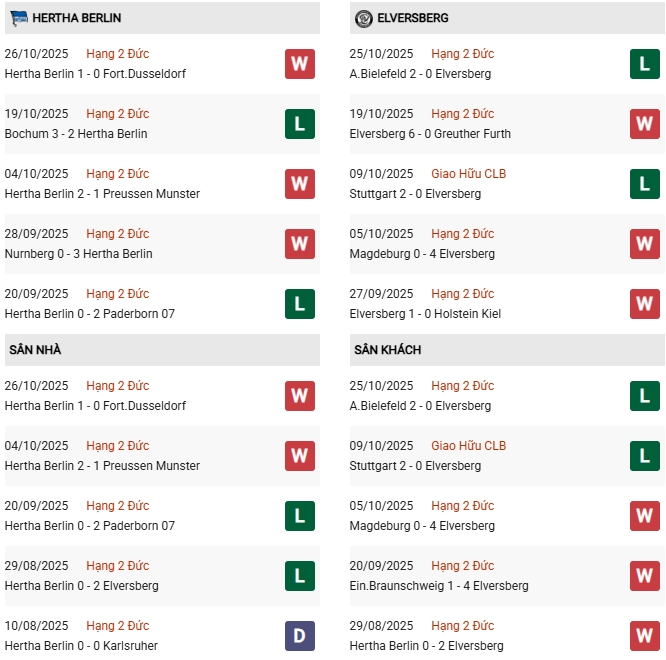Open the Elversberg 6 - 0 Greuther Furth match
Screen dimensions: 666x660
[430, 134]
